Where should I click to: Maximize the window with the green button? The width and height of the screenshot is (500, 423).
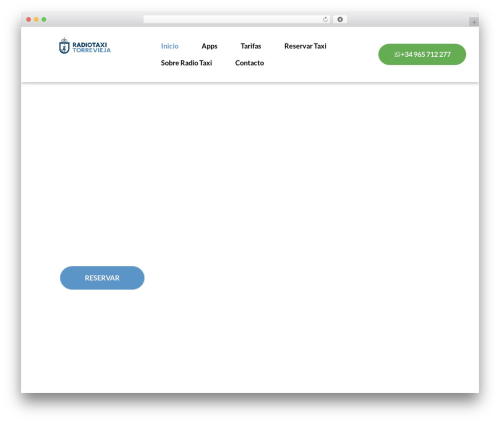(x=44, y=19)
